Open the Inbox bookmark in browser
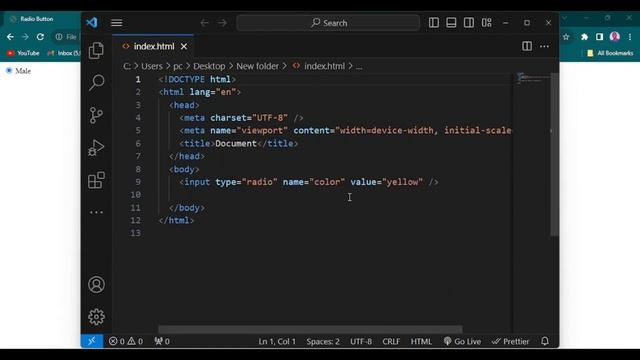Screen dimensions: 640x360 63,53
